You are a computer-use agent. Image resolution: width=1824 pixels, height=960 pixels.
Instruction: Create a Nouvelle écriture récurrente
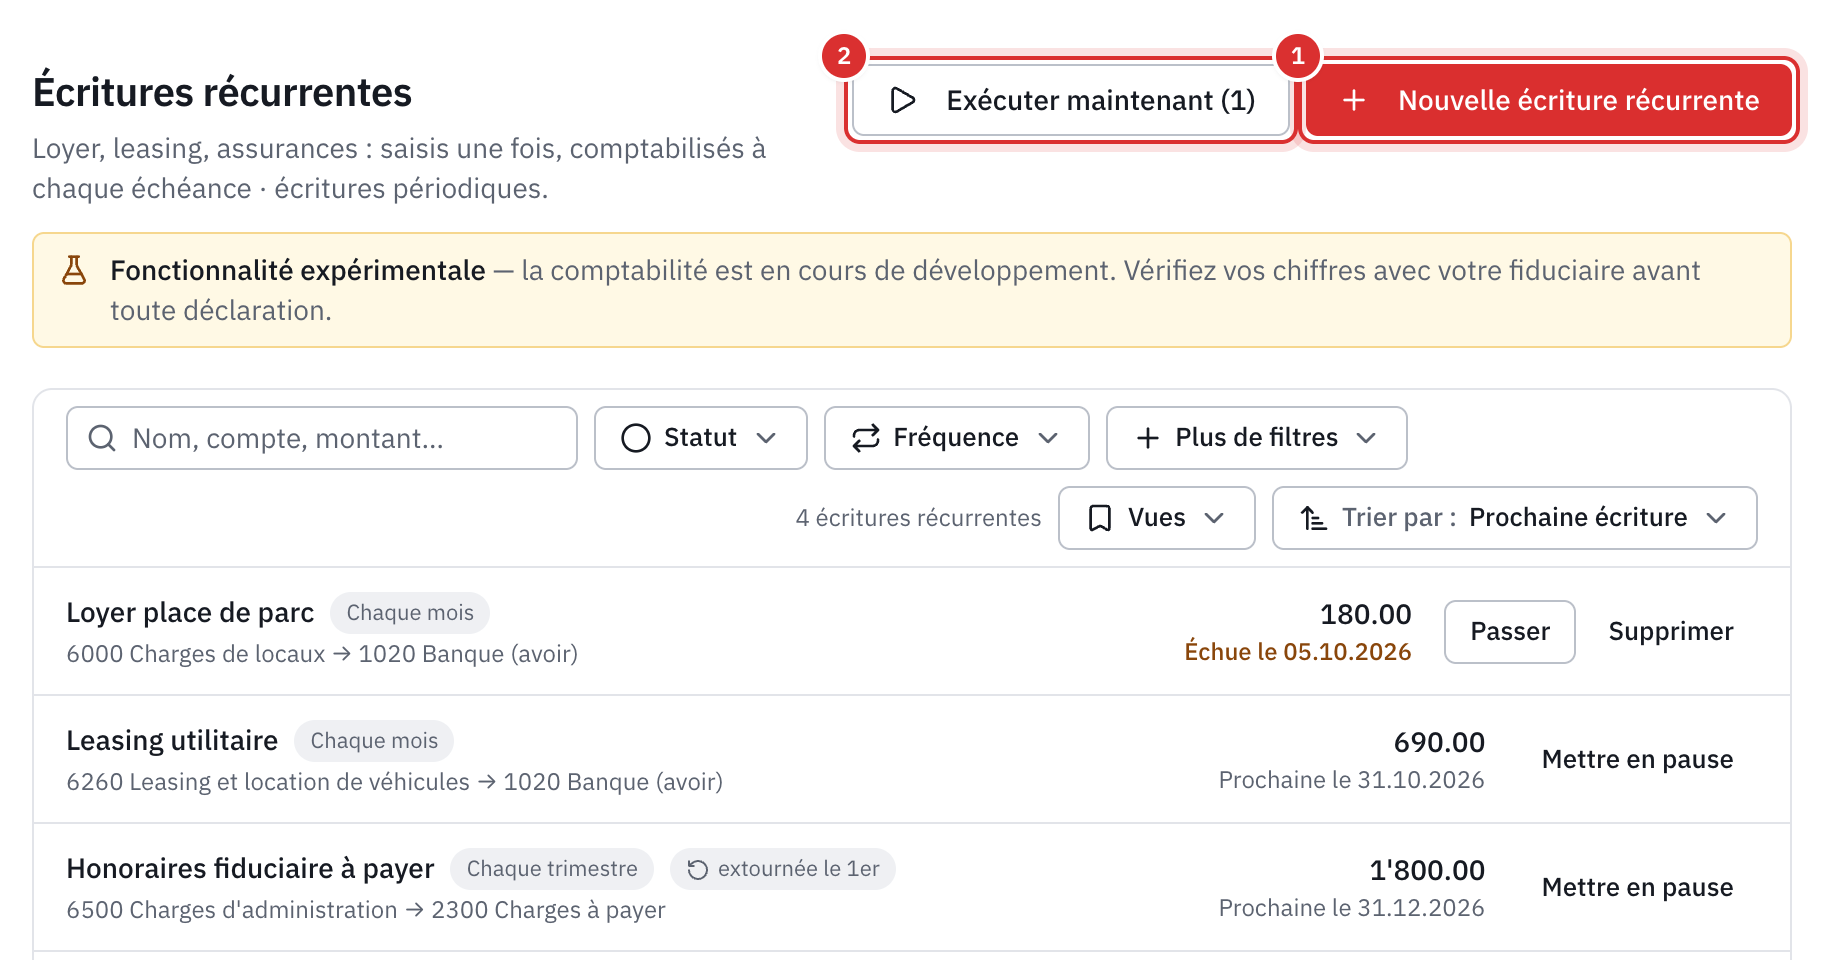click(x=1549, y=100)
